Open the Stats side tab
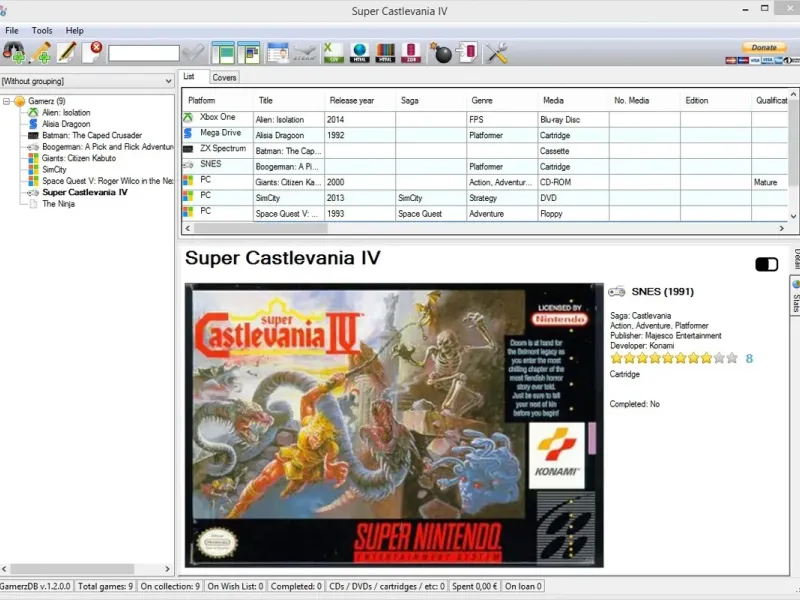This screenshot has height=600, width=800. [795, 296]
